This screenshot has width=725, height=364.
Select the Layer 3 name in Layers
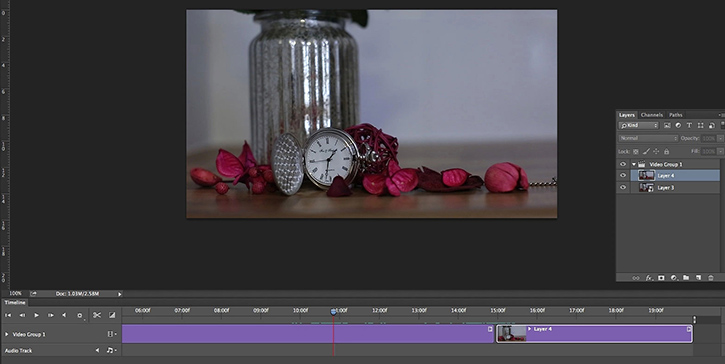click(x=665, y=187)
